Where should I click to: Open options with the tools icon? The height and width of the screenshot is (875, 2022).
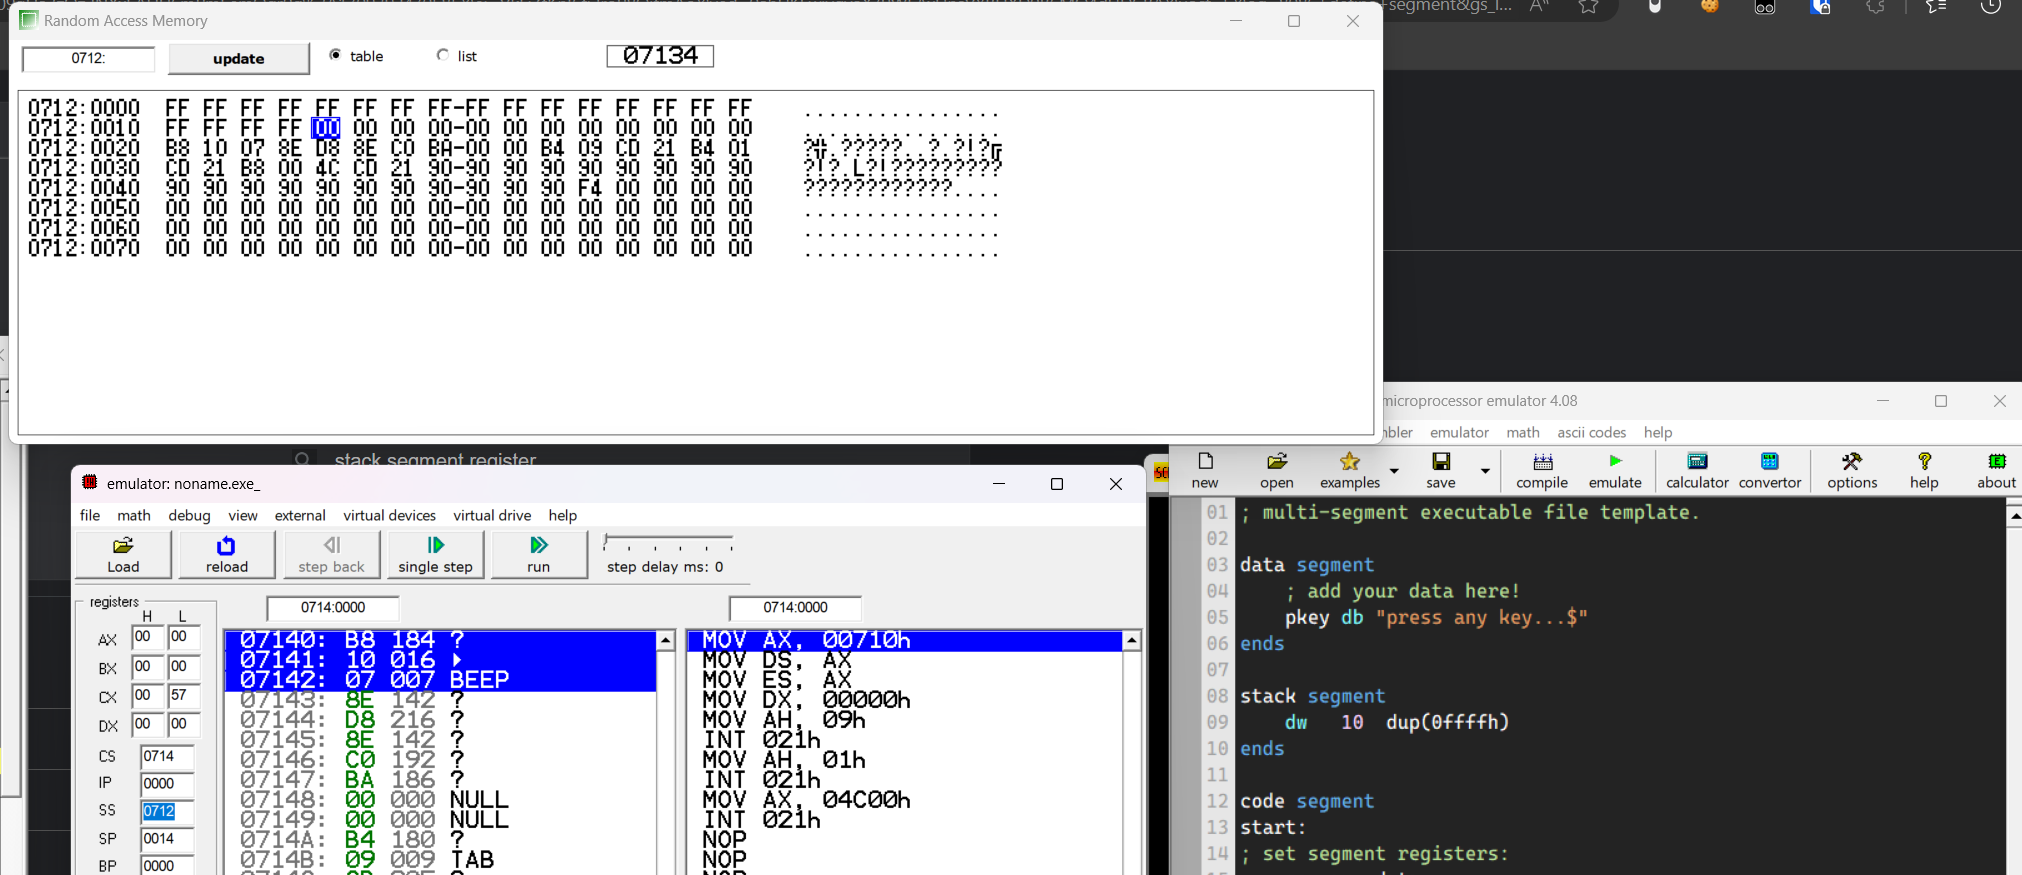click(1852, 470)
